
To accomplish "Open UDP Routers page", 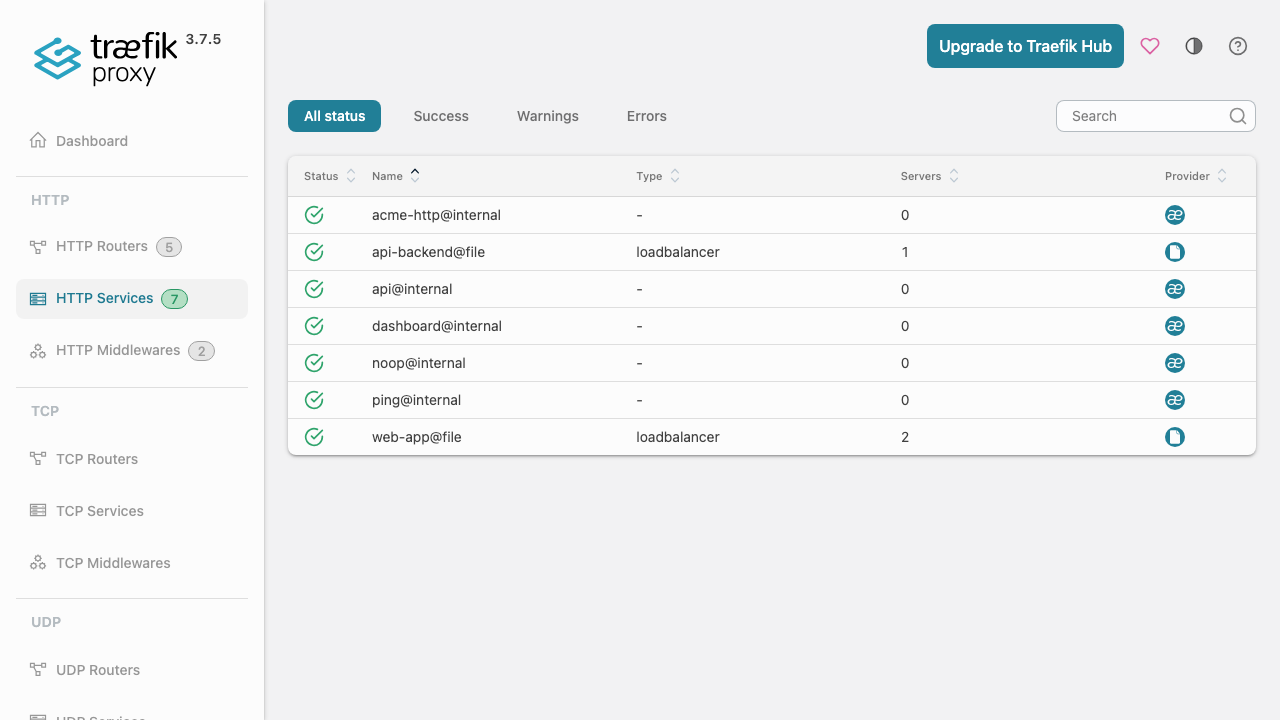I will click(132, 670).
